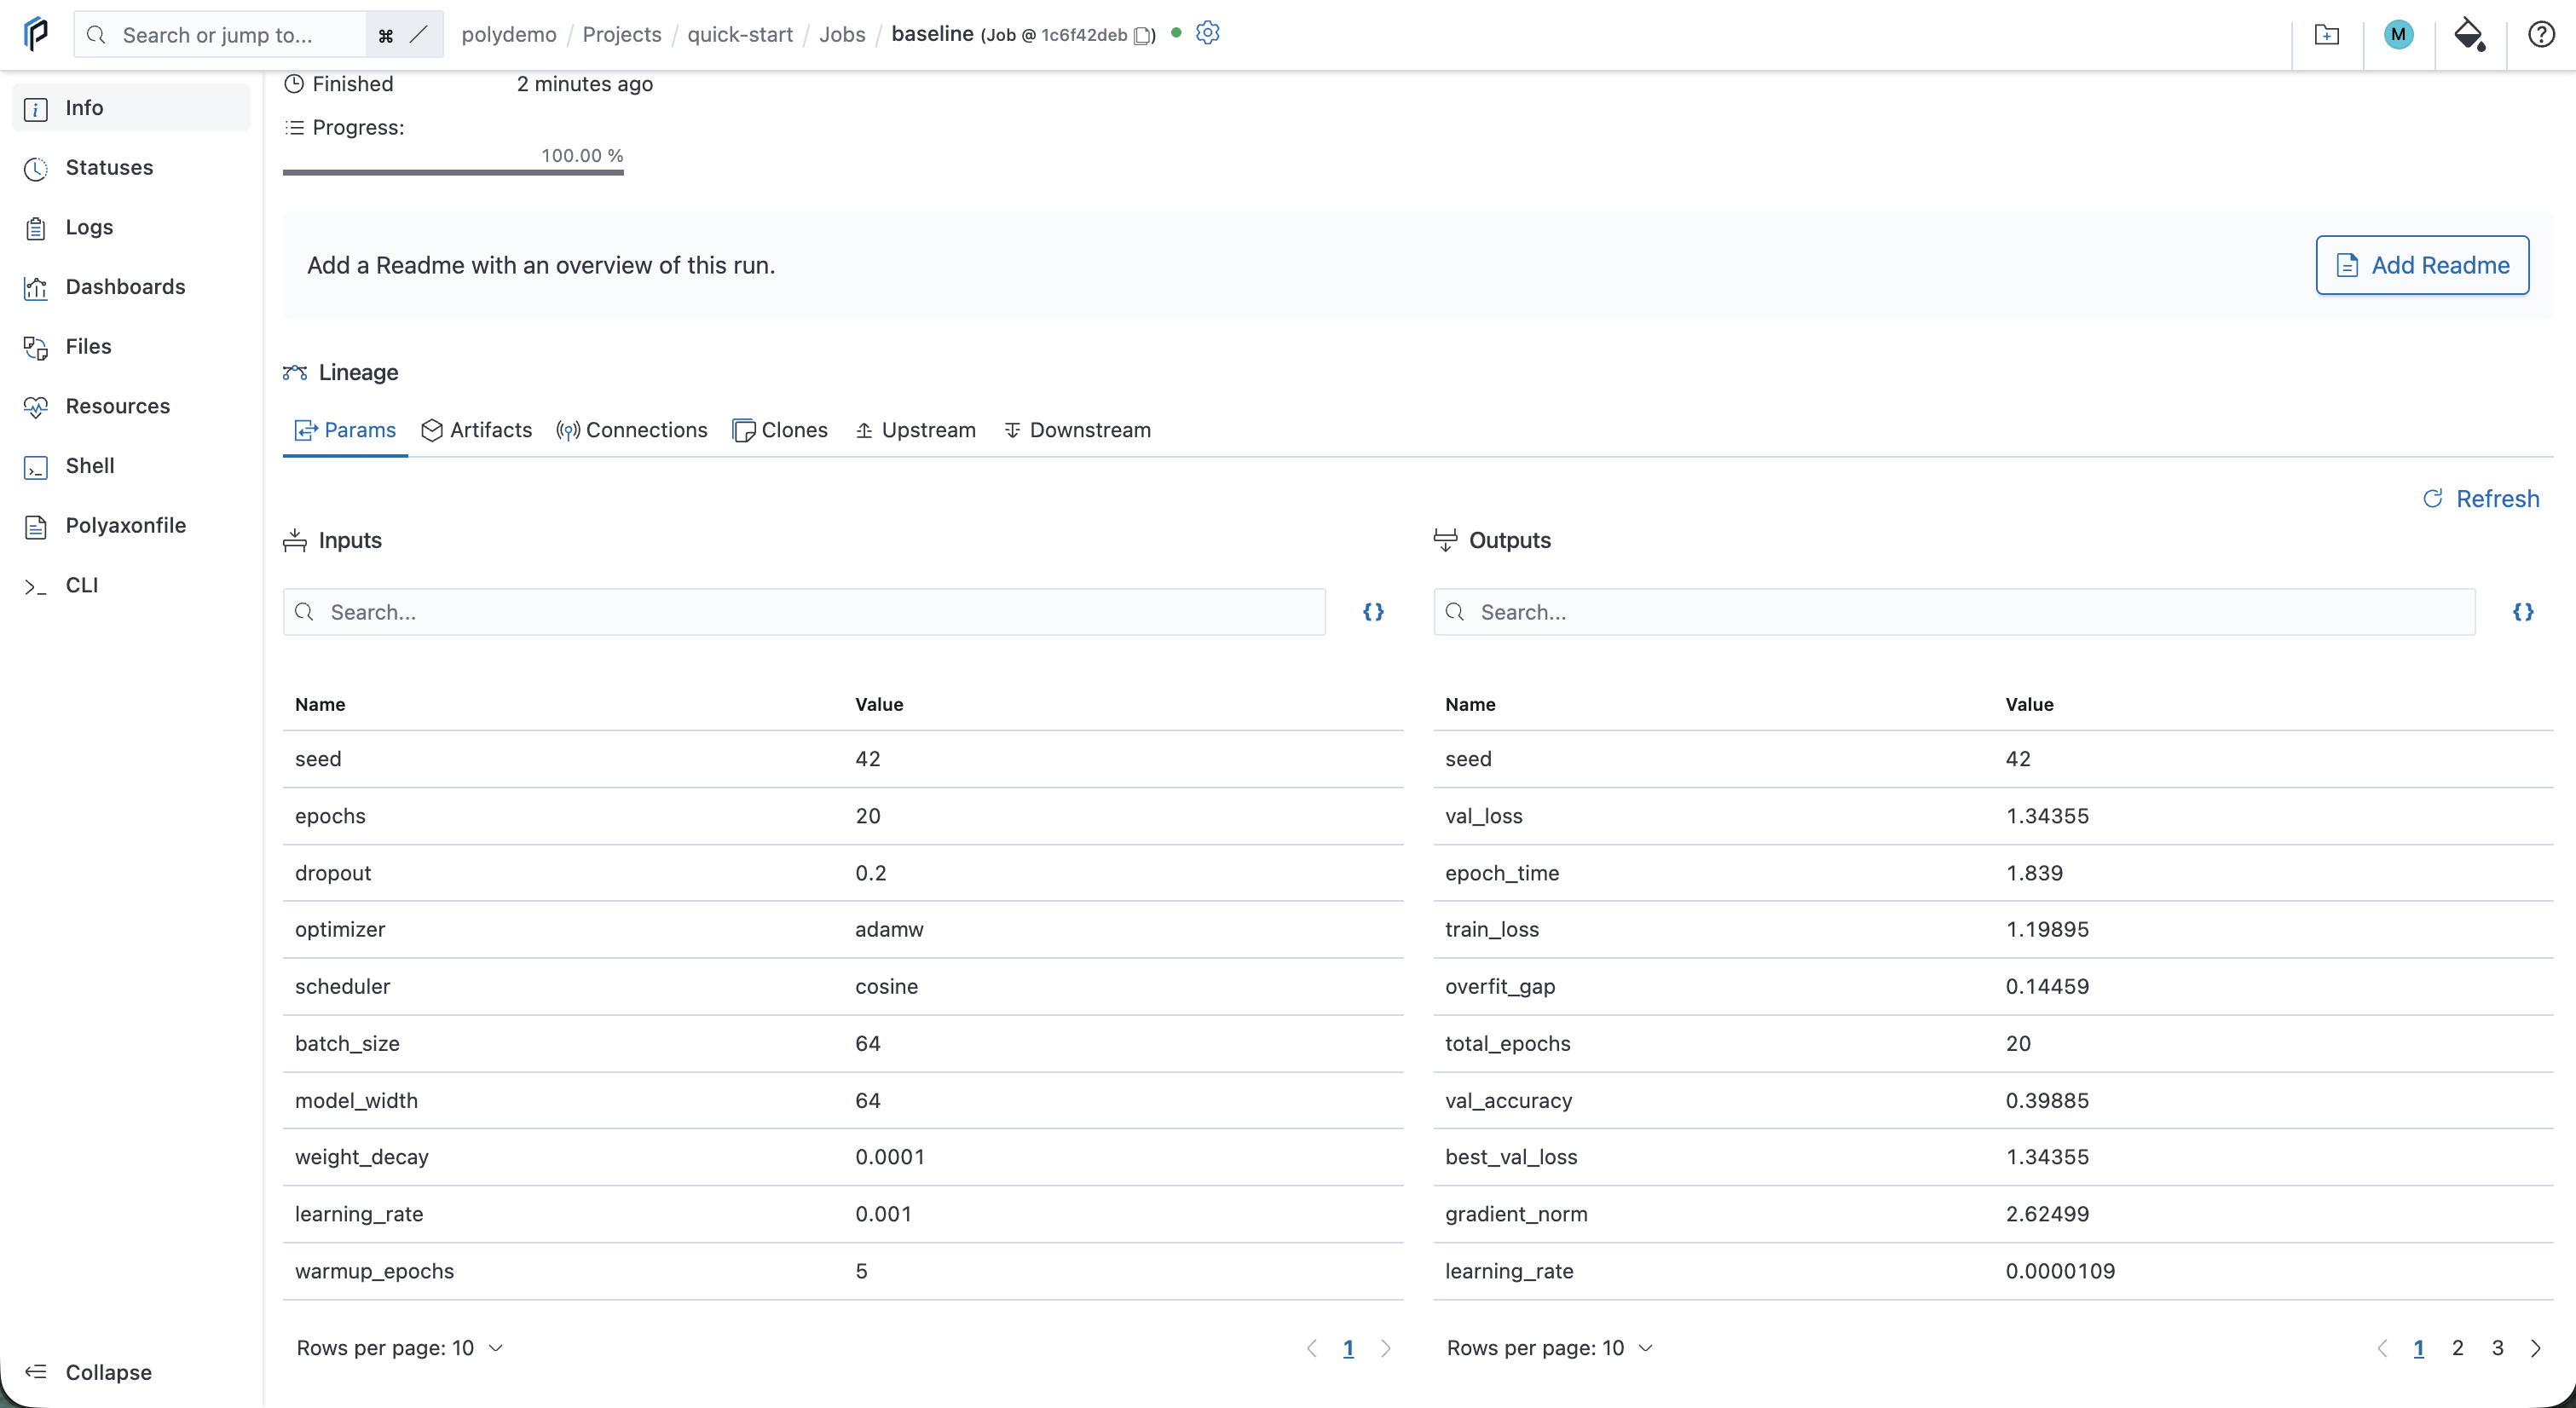Viewport: 2576px width, 1408px height.
Task: Click the val_accuracy value 0.39885
Action: pos(2047,1100)
